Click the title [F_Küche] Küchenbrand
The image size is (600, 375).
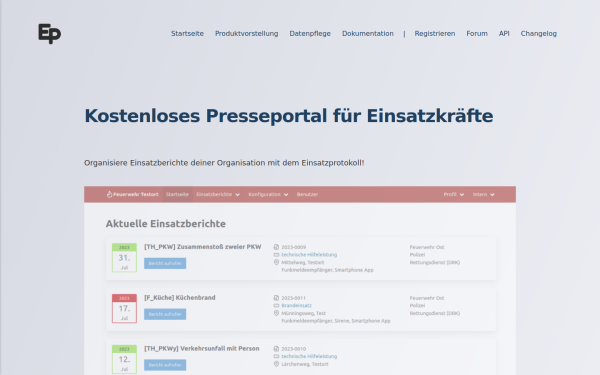180,298
